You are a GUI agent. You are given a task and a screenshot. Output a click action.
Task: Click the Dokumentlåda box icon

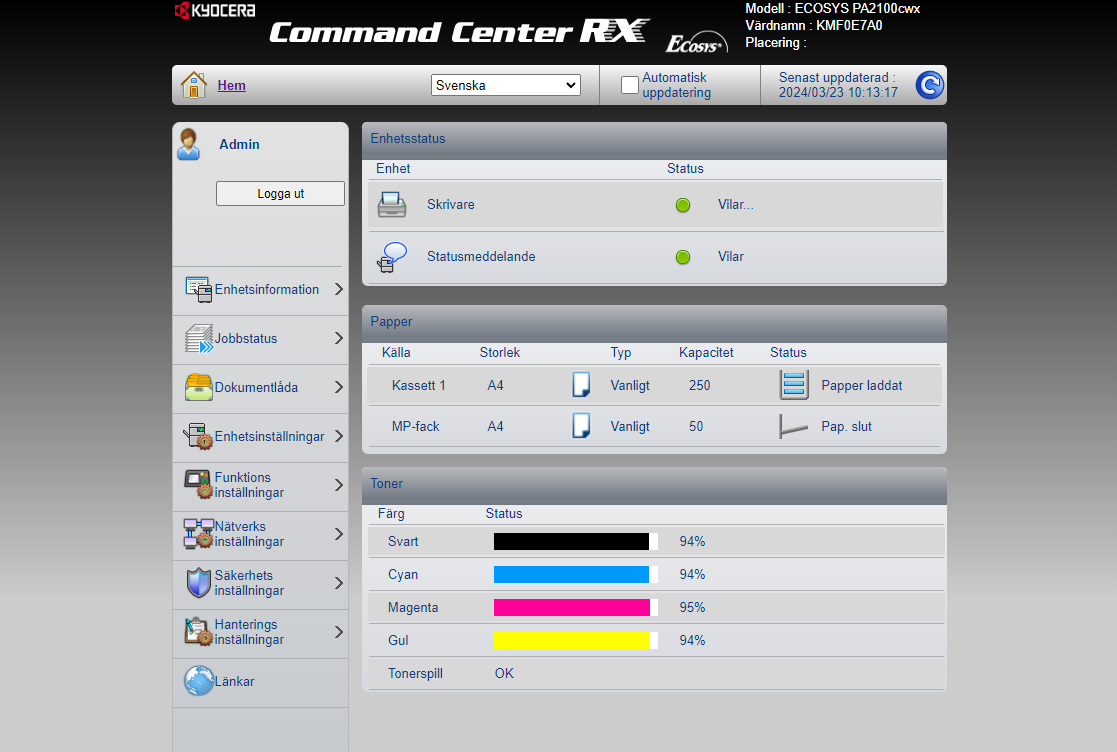198,388
